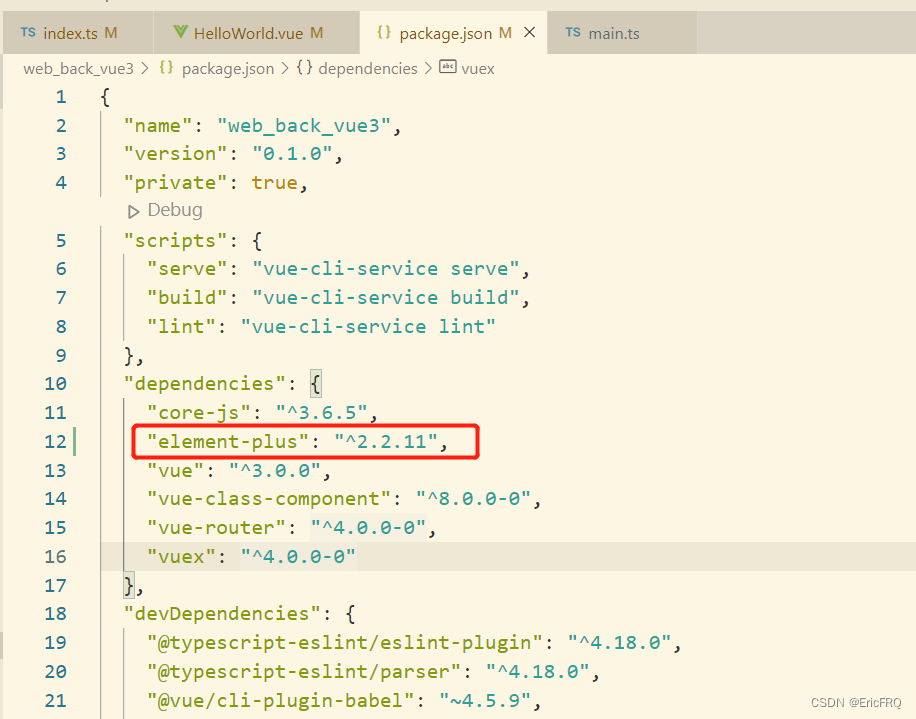Click the "vuex" key on line 16
Image resolution: width=916 pixels, height=719 pixels.
(x=181, y=557)
